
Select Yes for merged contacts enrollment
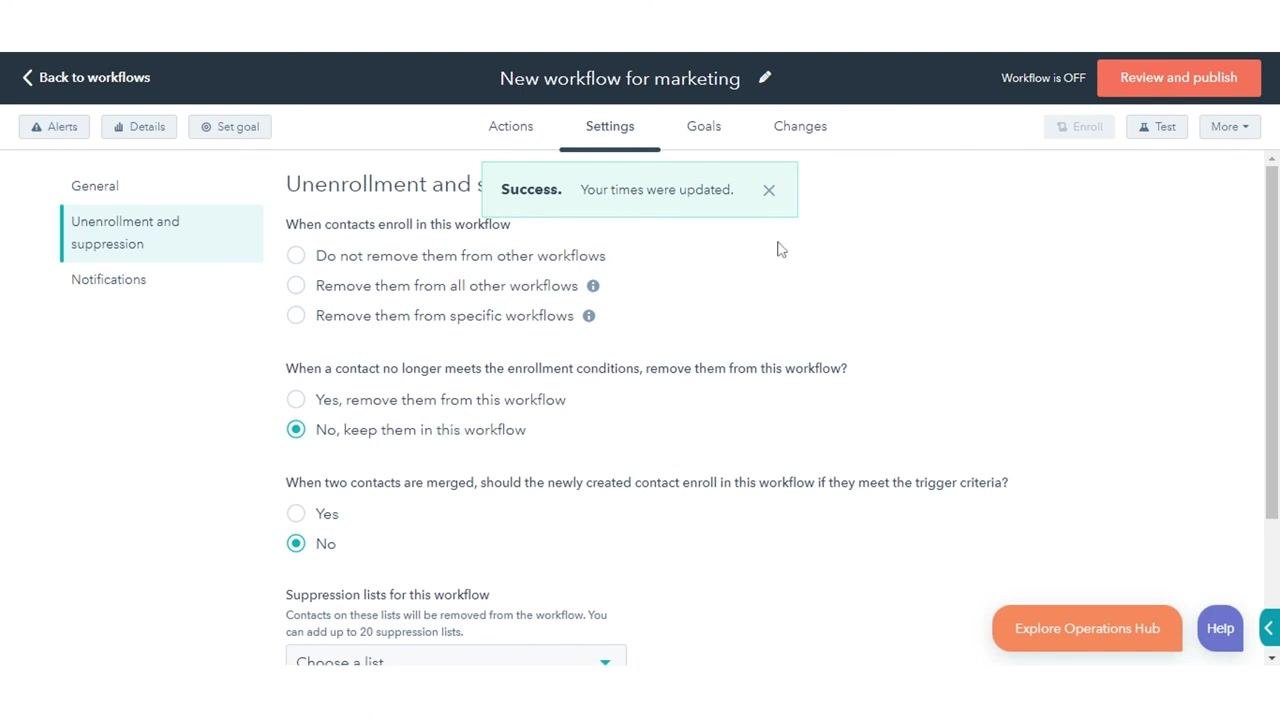point(296,514)
